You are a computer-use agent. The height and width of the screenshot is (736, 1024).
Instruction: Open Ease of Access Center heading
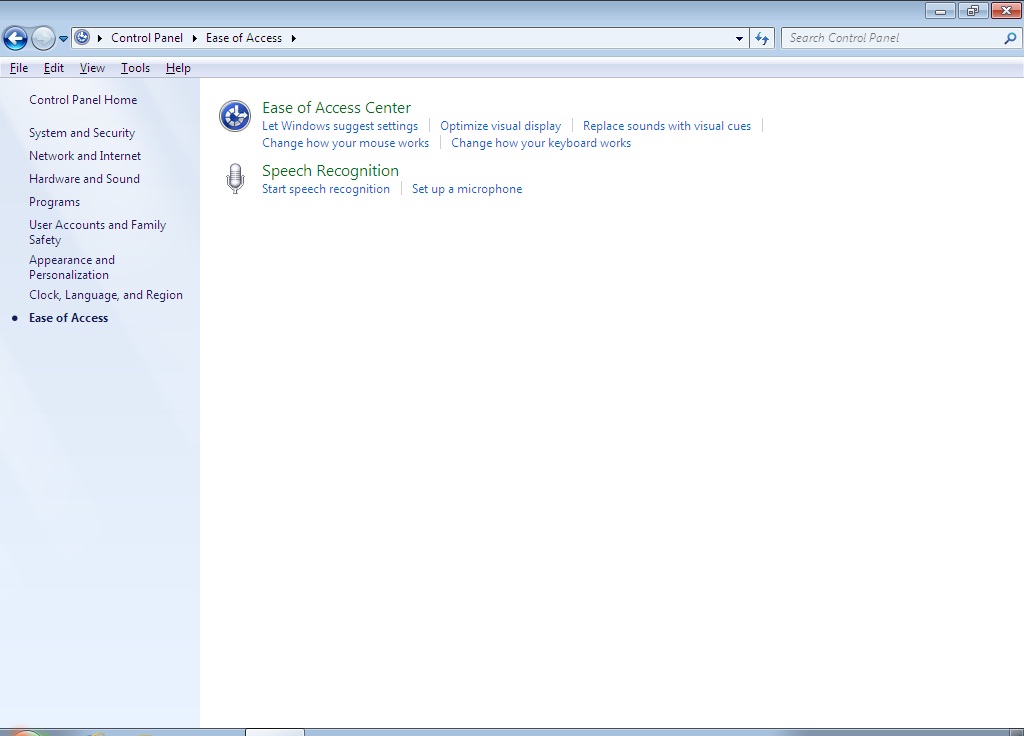coord(336,108)
